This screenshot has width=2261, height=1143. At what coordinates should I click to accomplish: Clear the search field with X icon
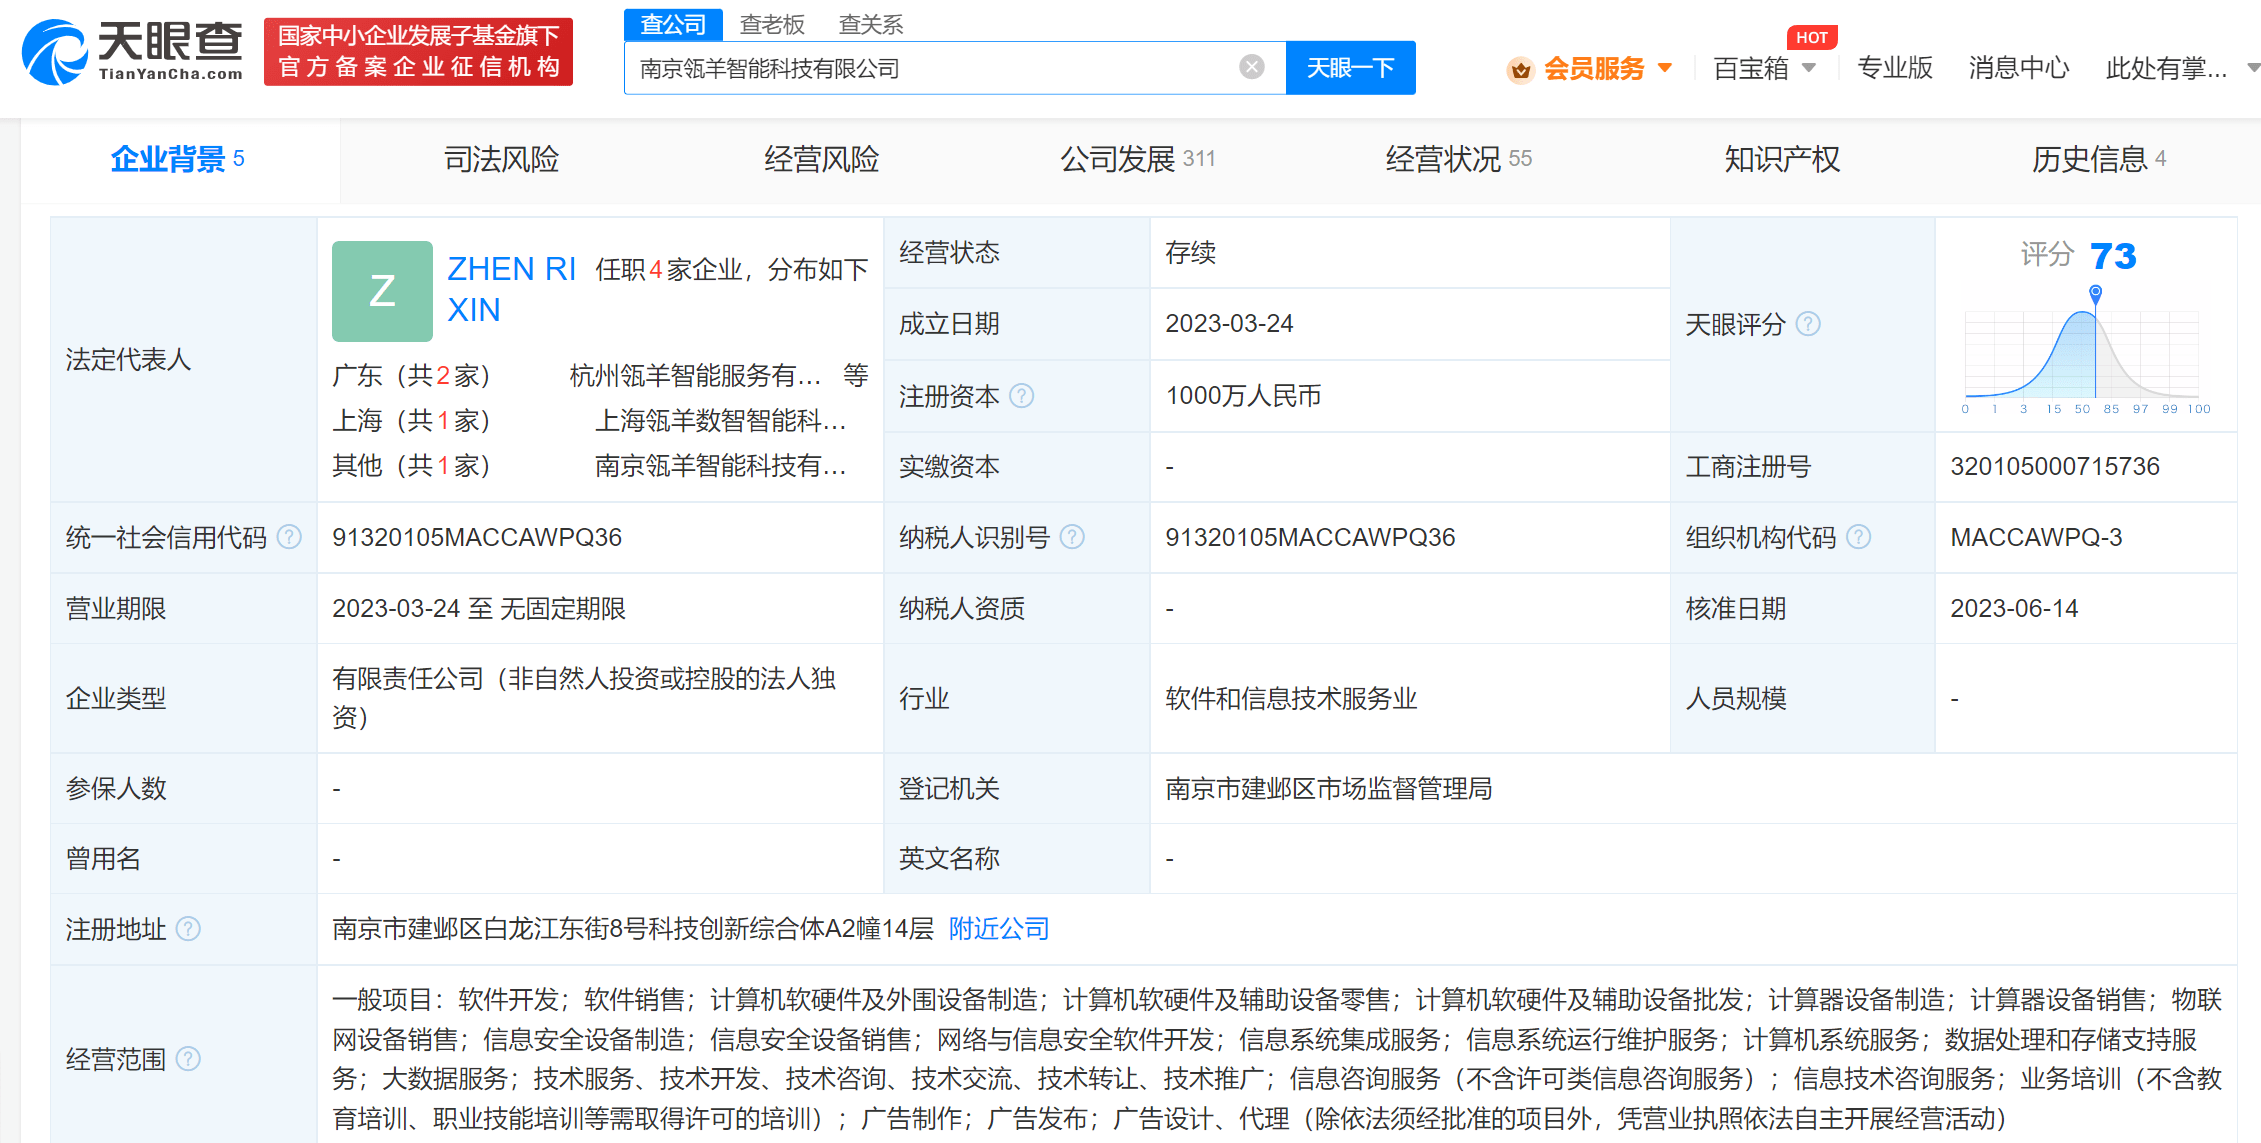pyautogui.click(x=1251, y=67)
